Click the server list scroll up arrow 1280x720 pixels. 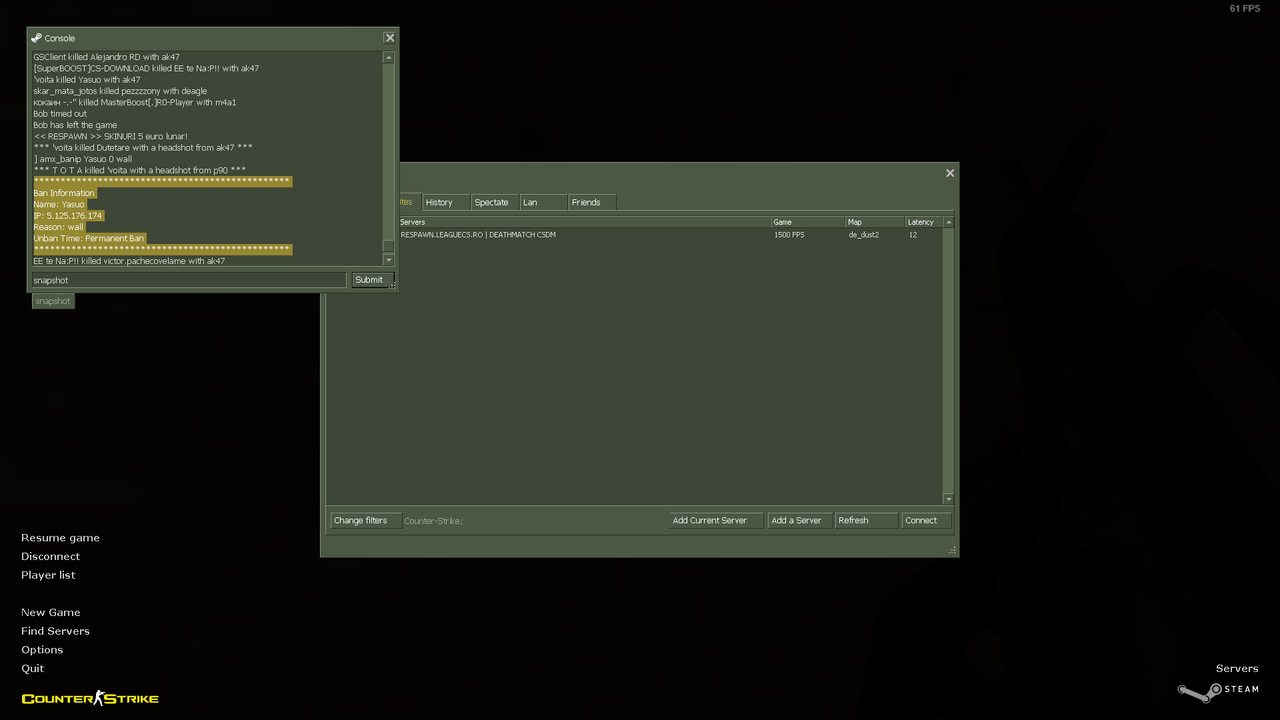pos(948,222)
